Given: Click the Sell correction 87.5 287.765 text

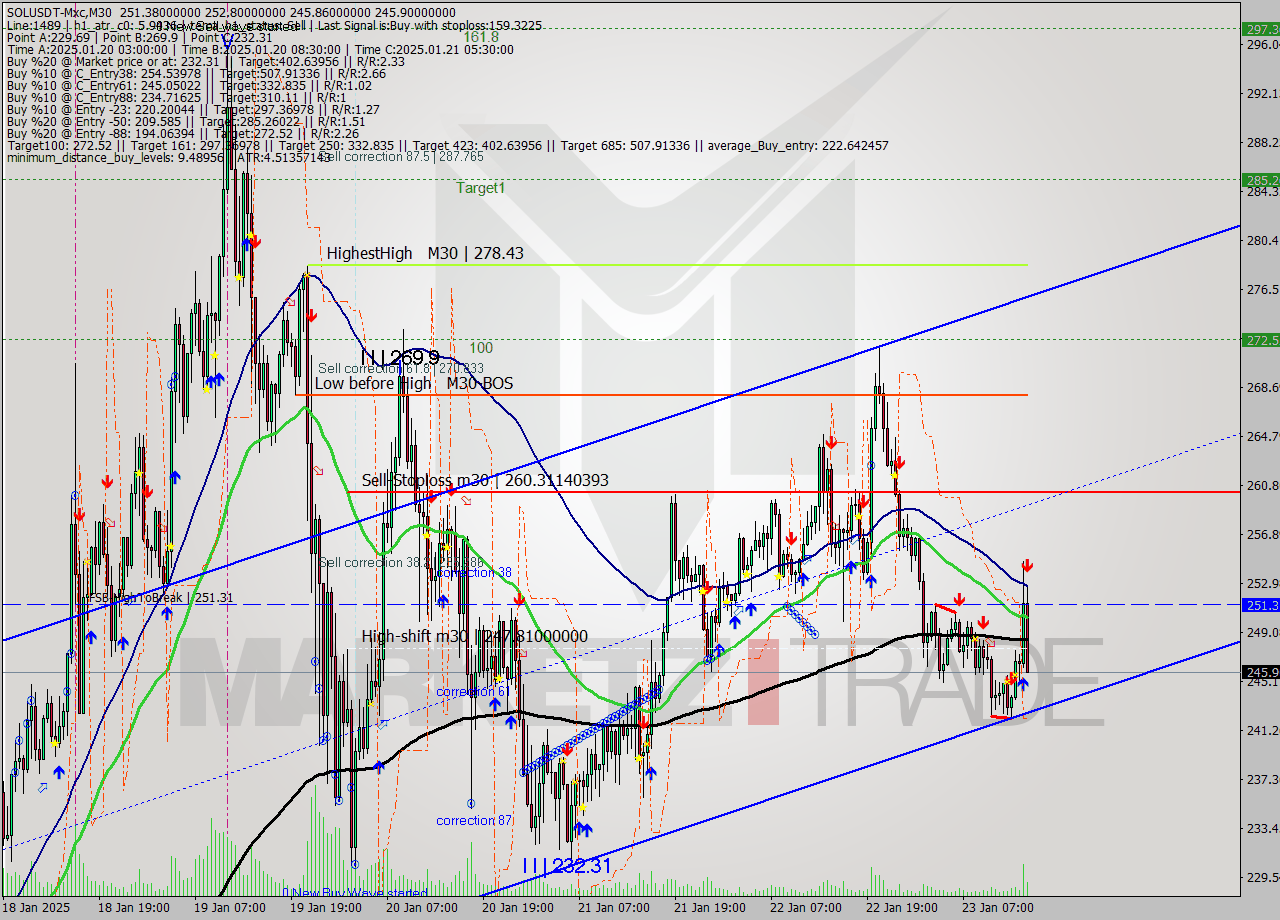Looking at the screenshot, I should [402, 157].
